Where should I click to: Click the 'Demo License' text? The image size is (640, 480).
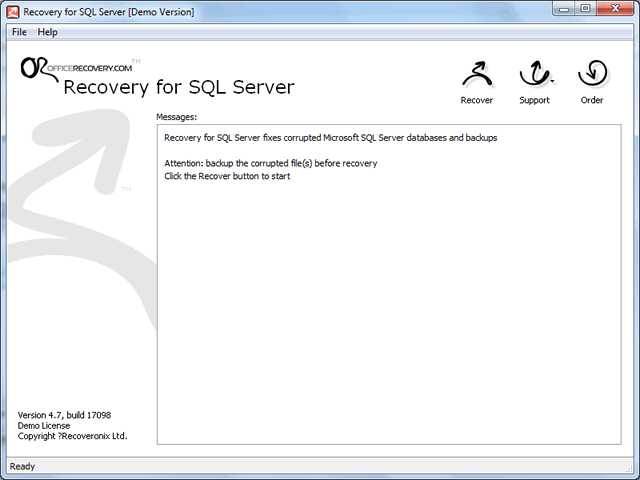(x=44, y=426)
